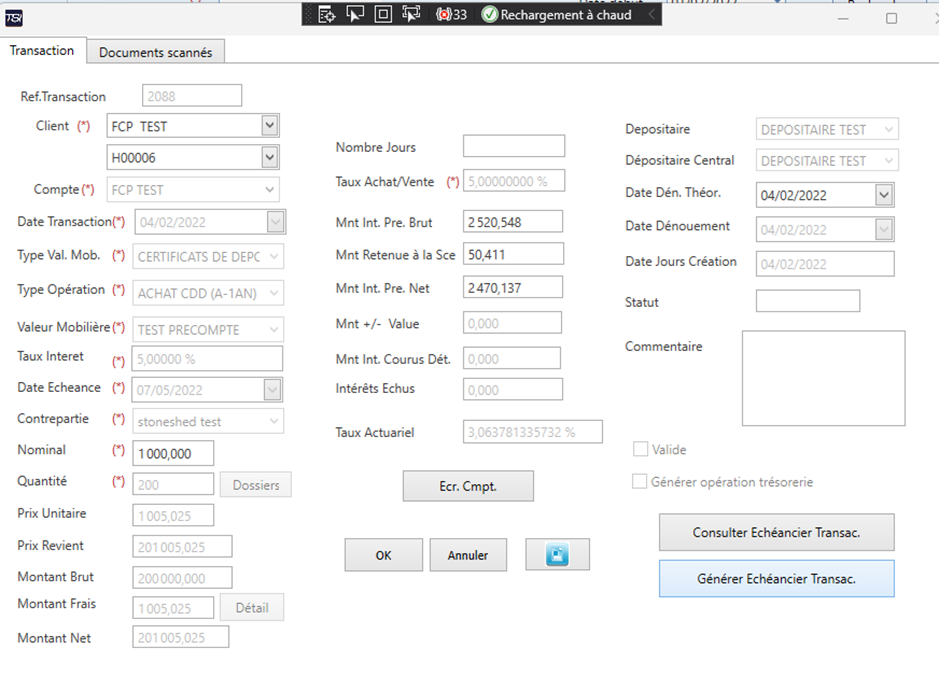This screenshot has width=939, height=691.
Task: Switch to the Documents scannés tab
Action: pos(156,52)
